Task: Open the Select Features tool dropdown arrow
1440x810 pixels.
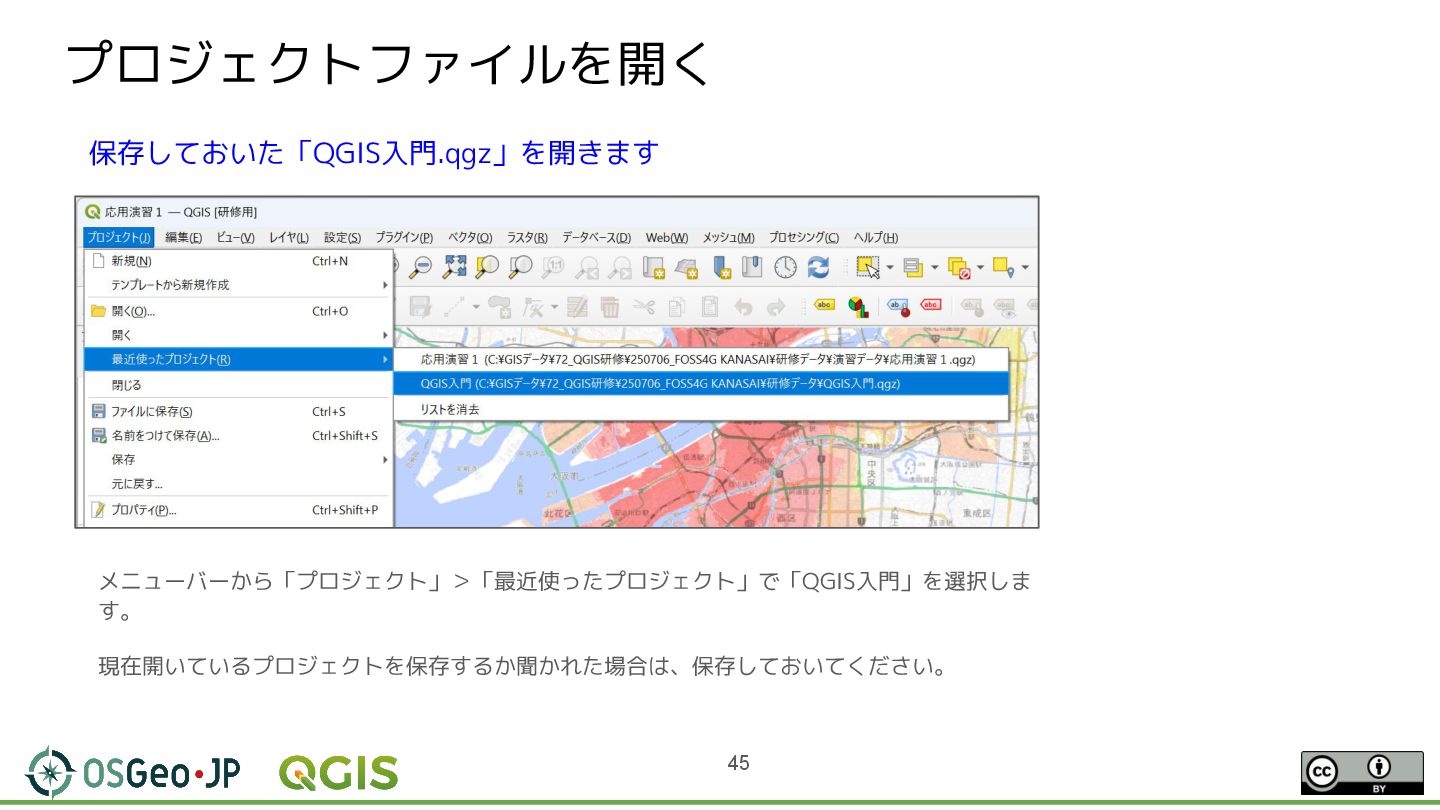Action: [889, 268]
